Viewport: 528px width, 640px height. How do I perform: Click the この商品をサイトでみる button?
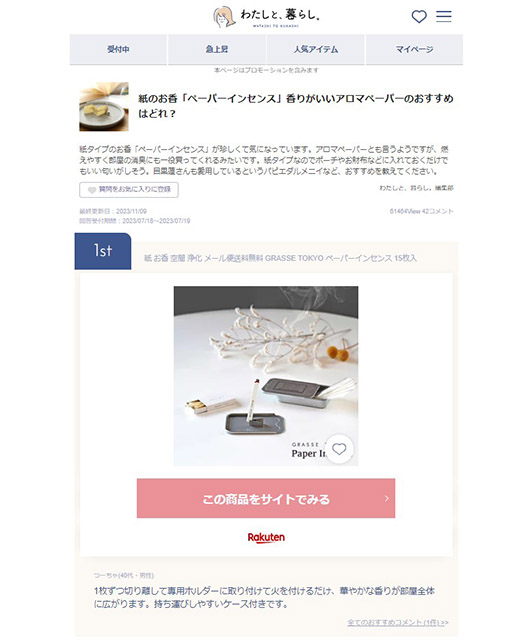[266, 498]
